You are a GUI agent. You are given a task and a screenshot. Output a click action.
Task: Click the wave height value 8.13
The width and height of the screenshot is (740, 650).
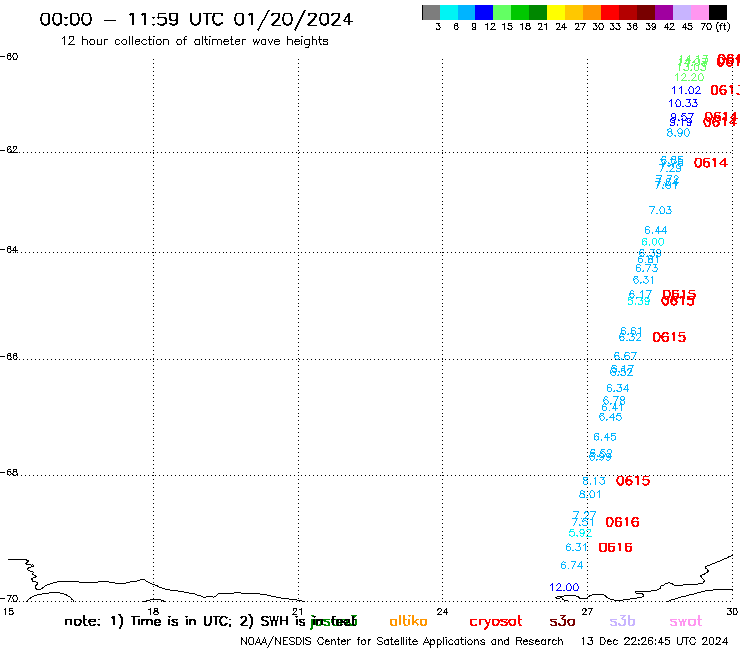(594, 481)
